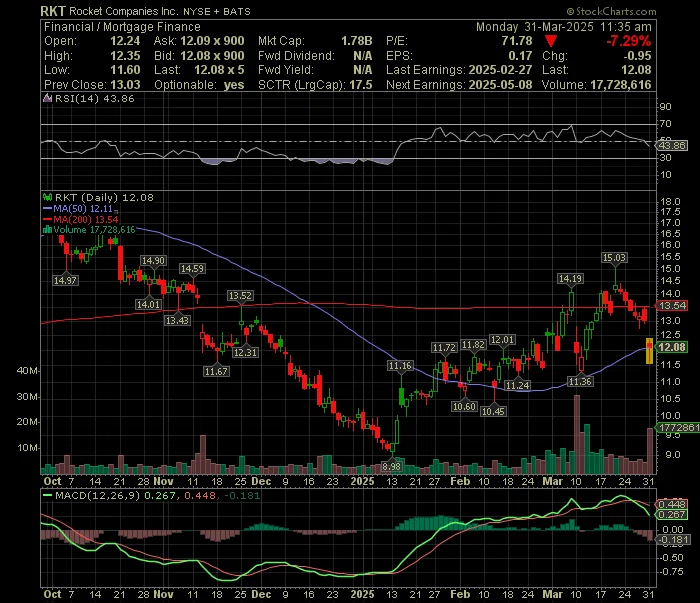Click the 40M volume axis label
Screen dimensions: 700x603
pyautogui.click(x=27, y=371)
